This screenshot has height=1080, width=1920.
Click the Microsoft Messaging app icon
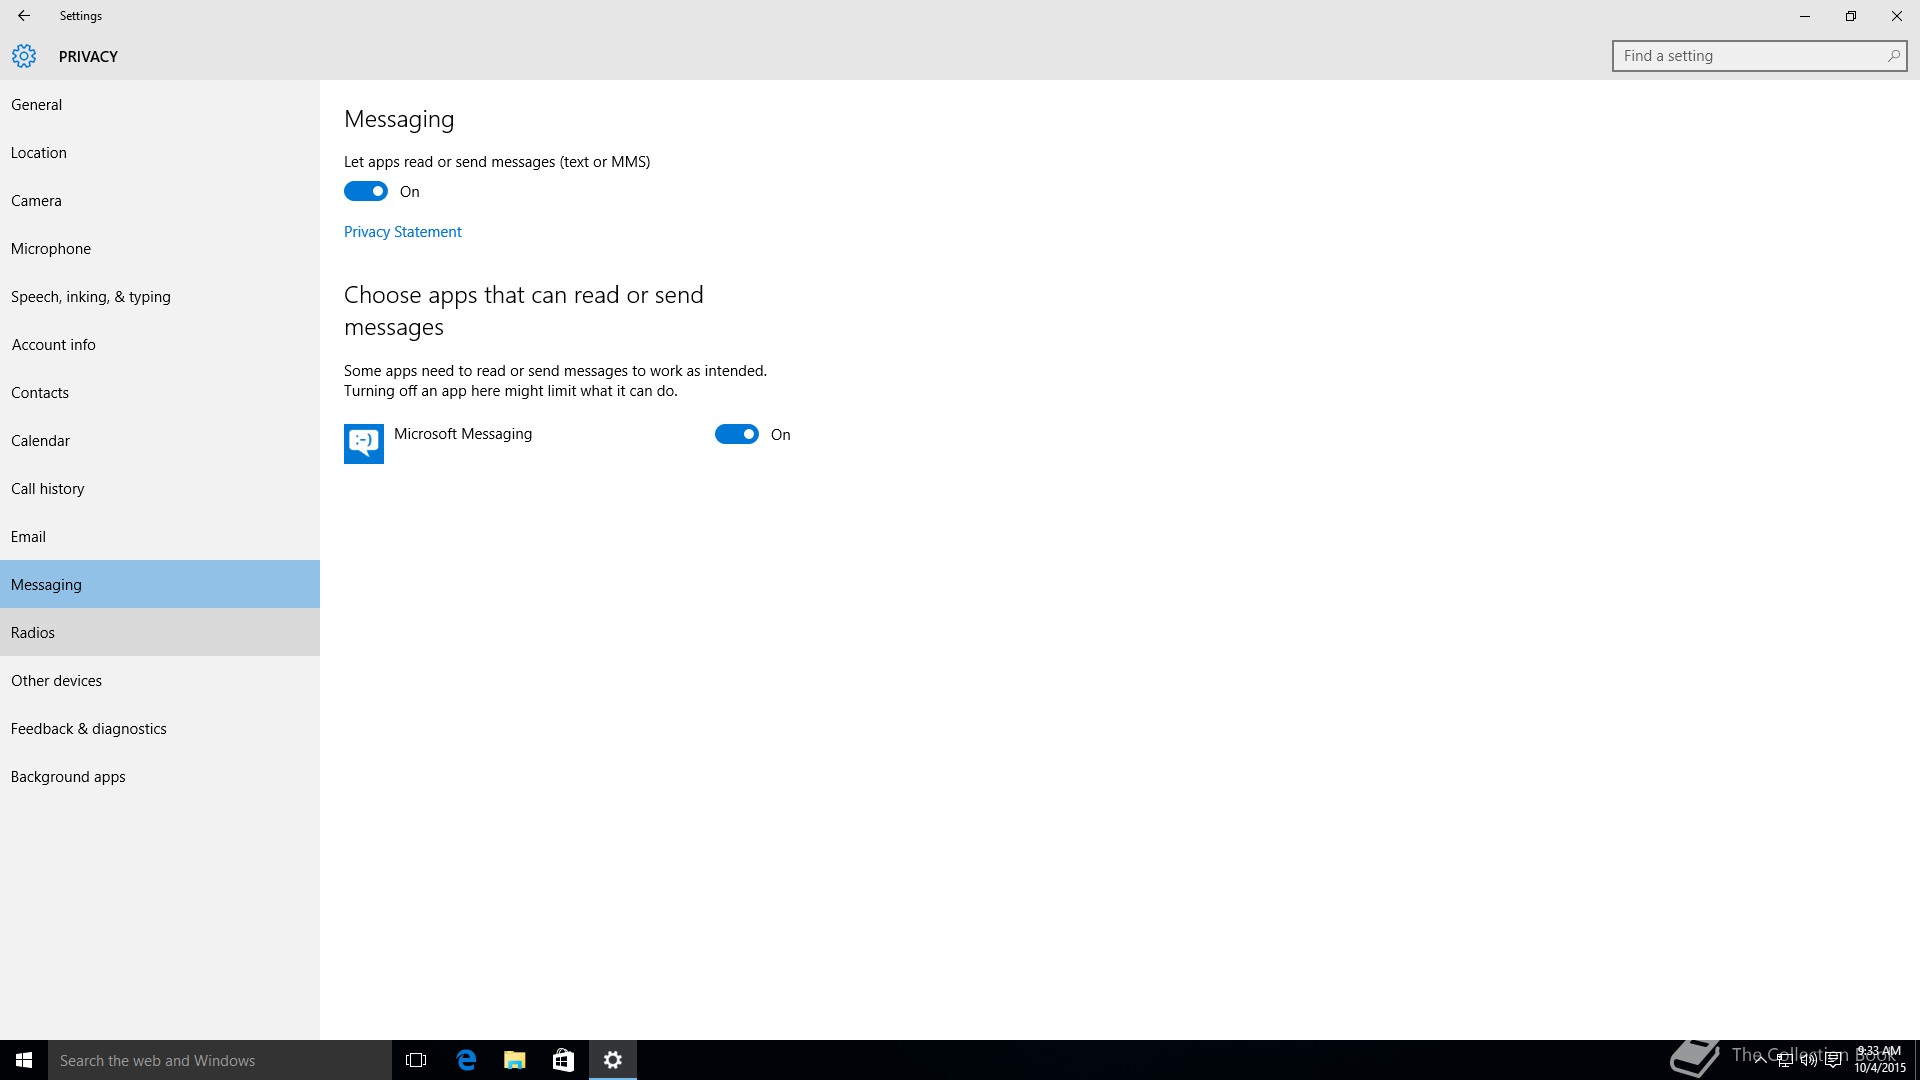(363, 443)
